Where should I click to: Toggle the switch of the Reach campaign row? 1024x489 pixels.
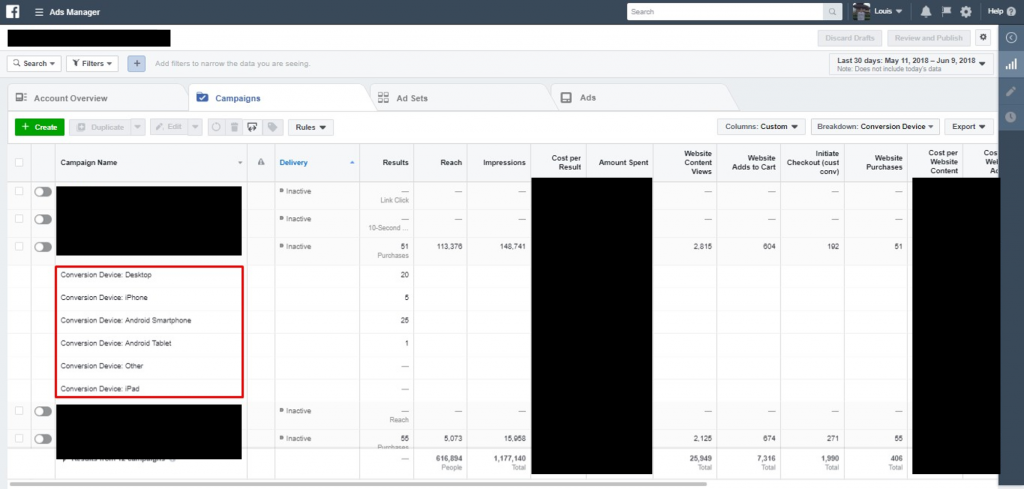tap(43, 411)
